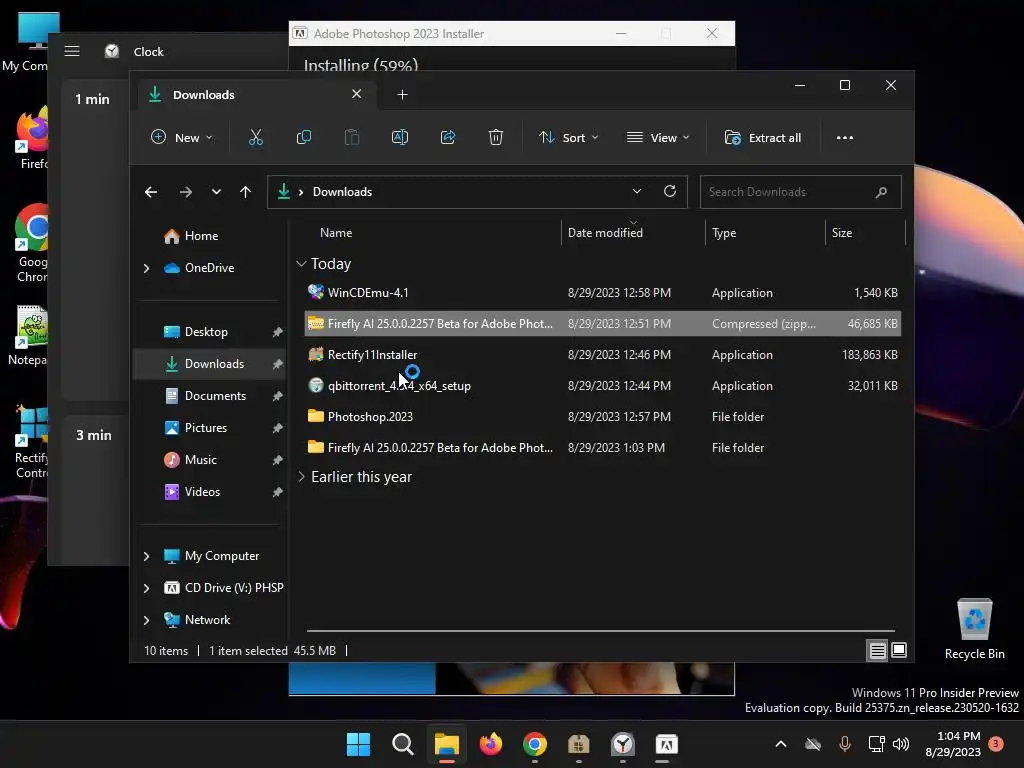This screenshot has width=1024, height=768.
Task: Select WinCDEmu-4.1 file
Action: 603,293
